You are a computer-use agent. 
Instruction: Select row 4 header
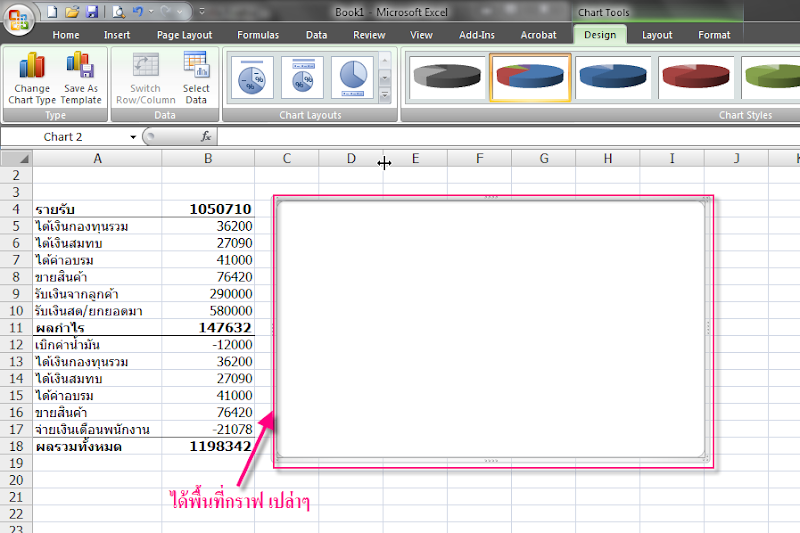click(16, 209)
